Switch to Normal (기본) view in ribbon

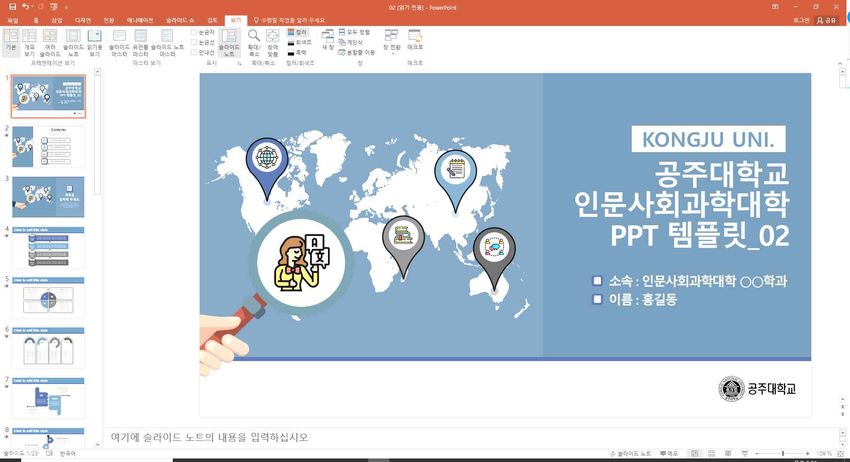pyautogui.click(x=11, y=43)
